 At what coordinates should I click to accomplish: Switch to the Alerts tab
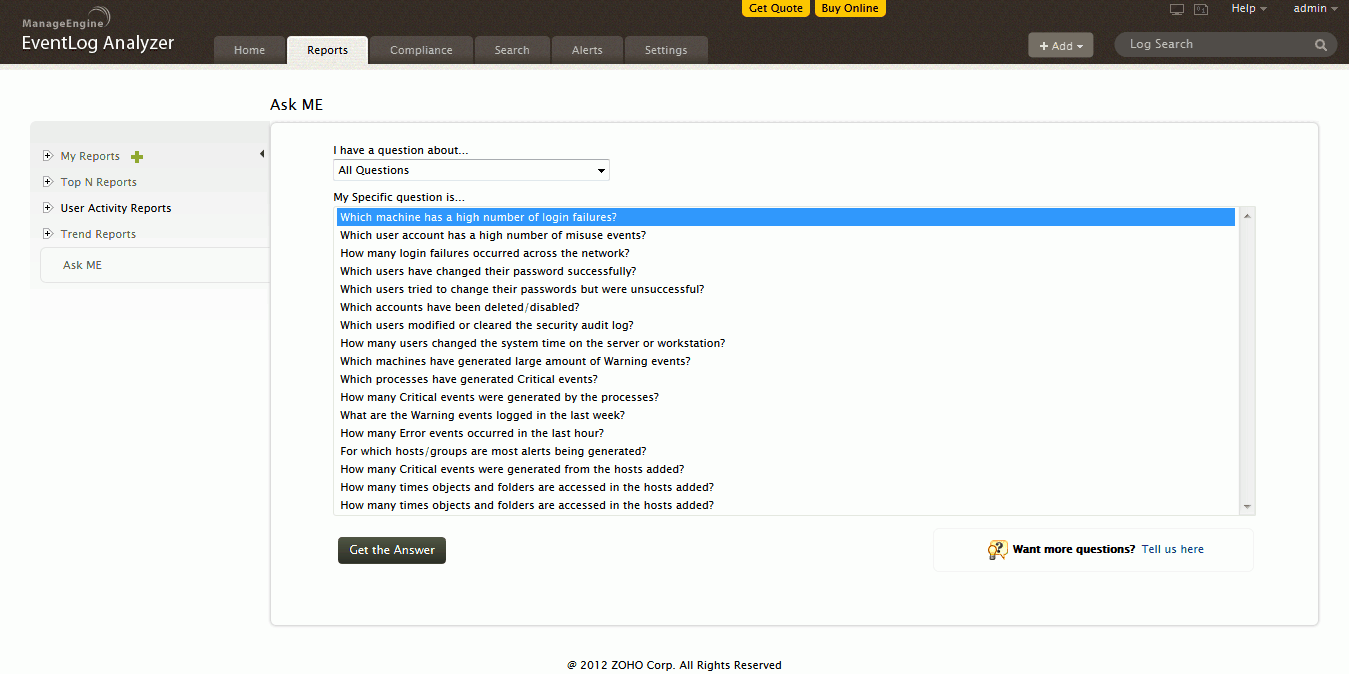587,50
